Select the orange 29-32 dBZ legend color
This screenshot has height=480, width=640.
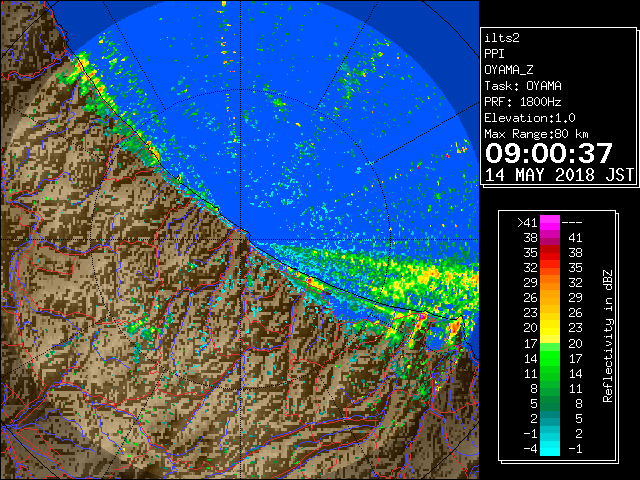pyautogui.click(x=550, y=282)
